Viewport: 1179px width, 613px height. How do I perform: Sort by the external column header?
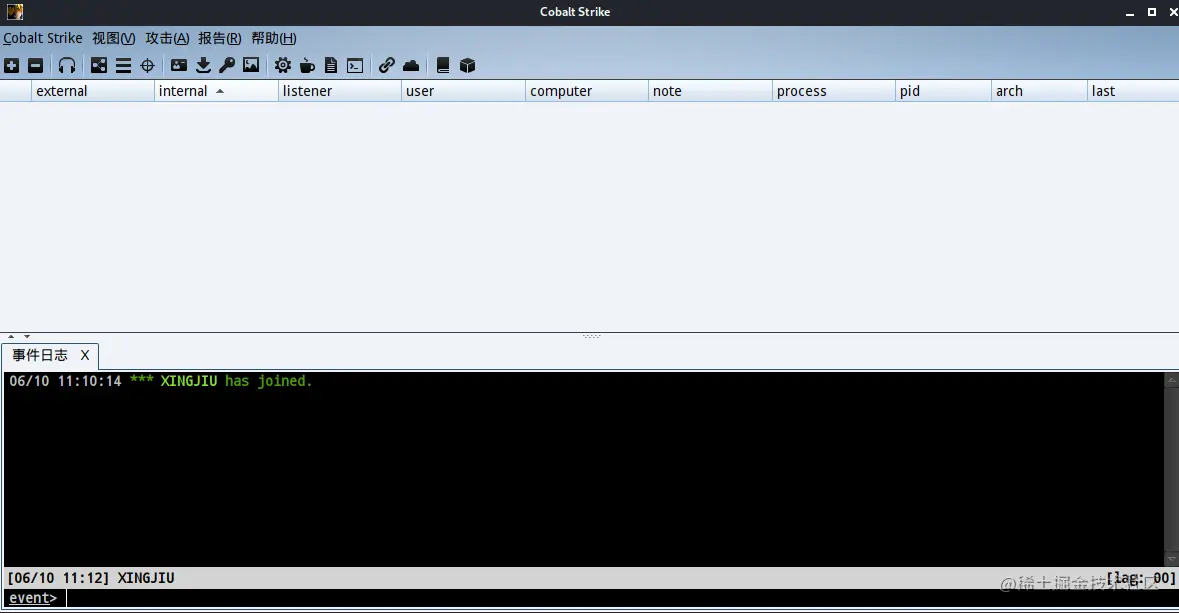[92, 91]
